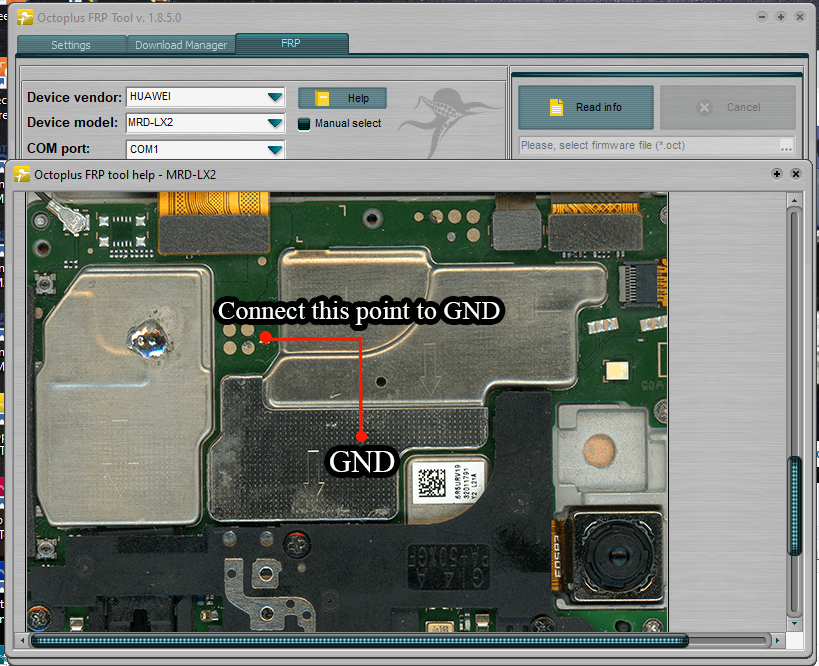
Task: Maximize the main Octoplus FRP Tool window
Action: (x=780, y=17)
